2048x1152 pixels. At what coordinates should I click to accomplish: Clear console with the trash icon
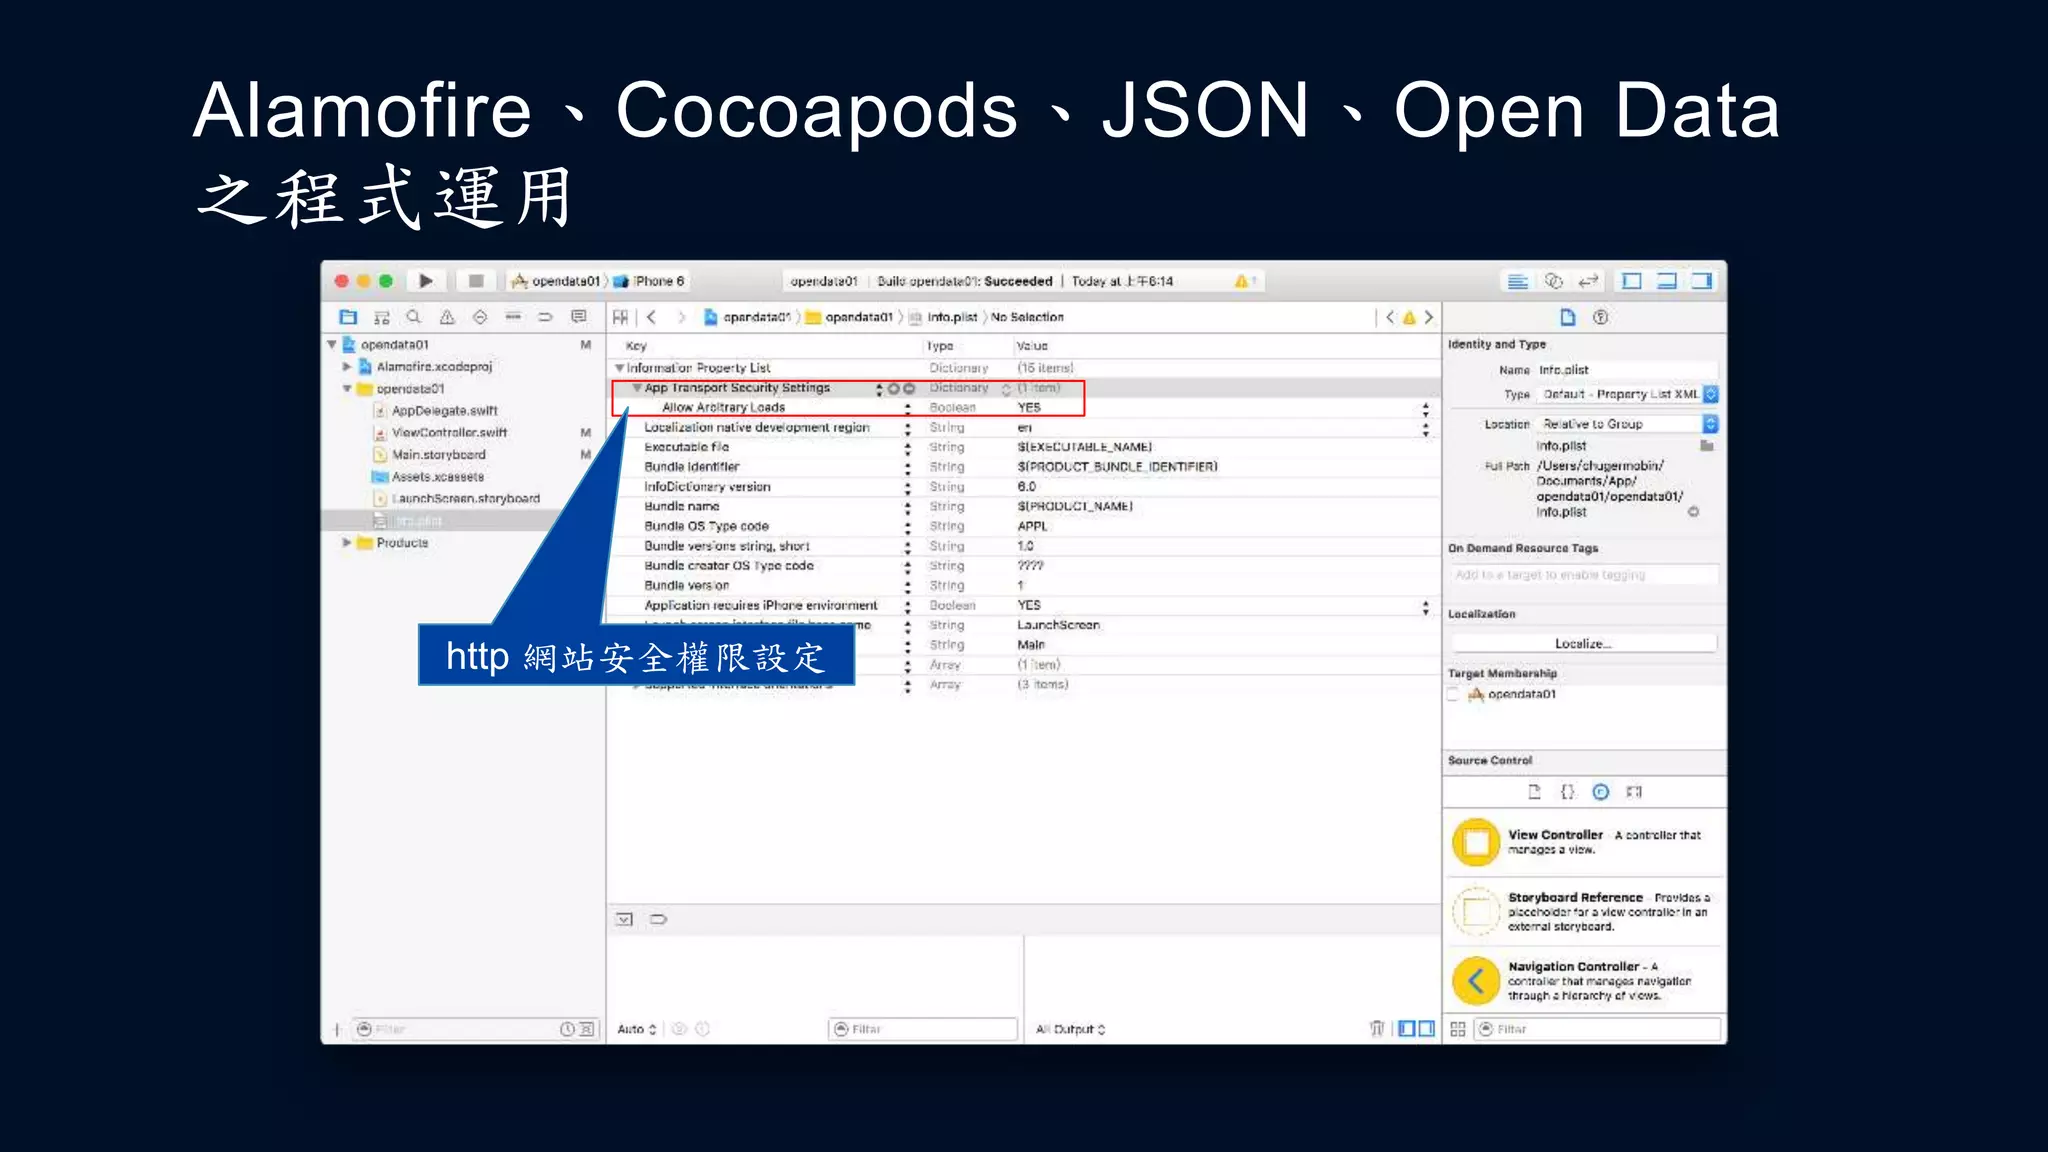pos(1377,1028)
